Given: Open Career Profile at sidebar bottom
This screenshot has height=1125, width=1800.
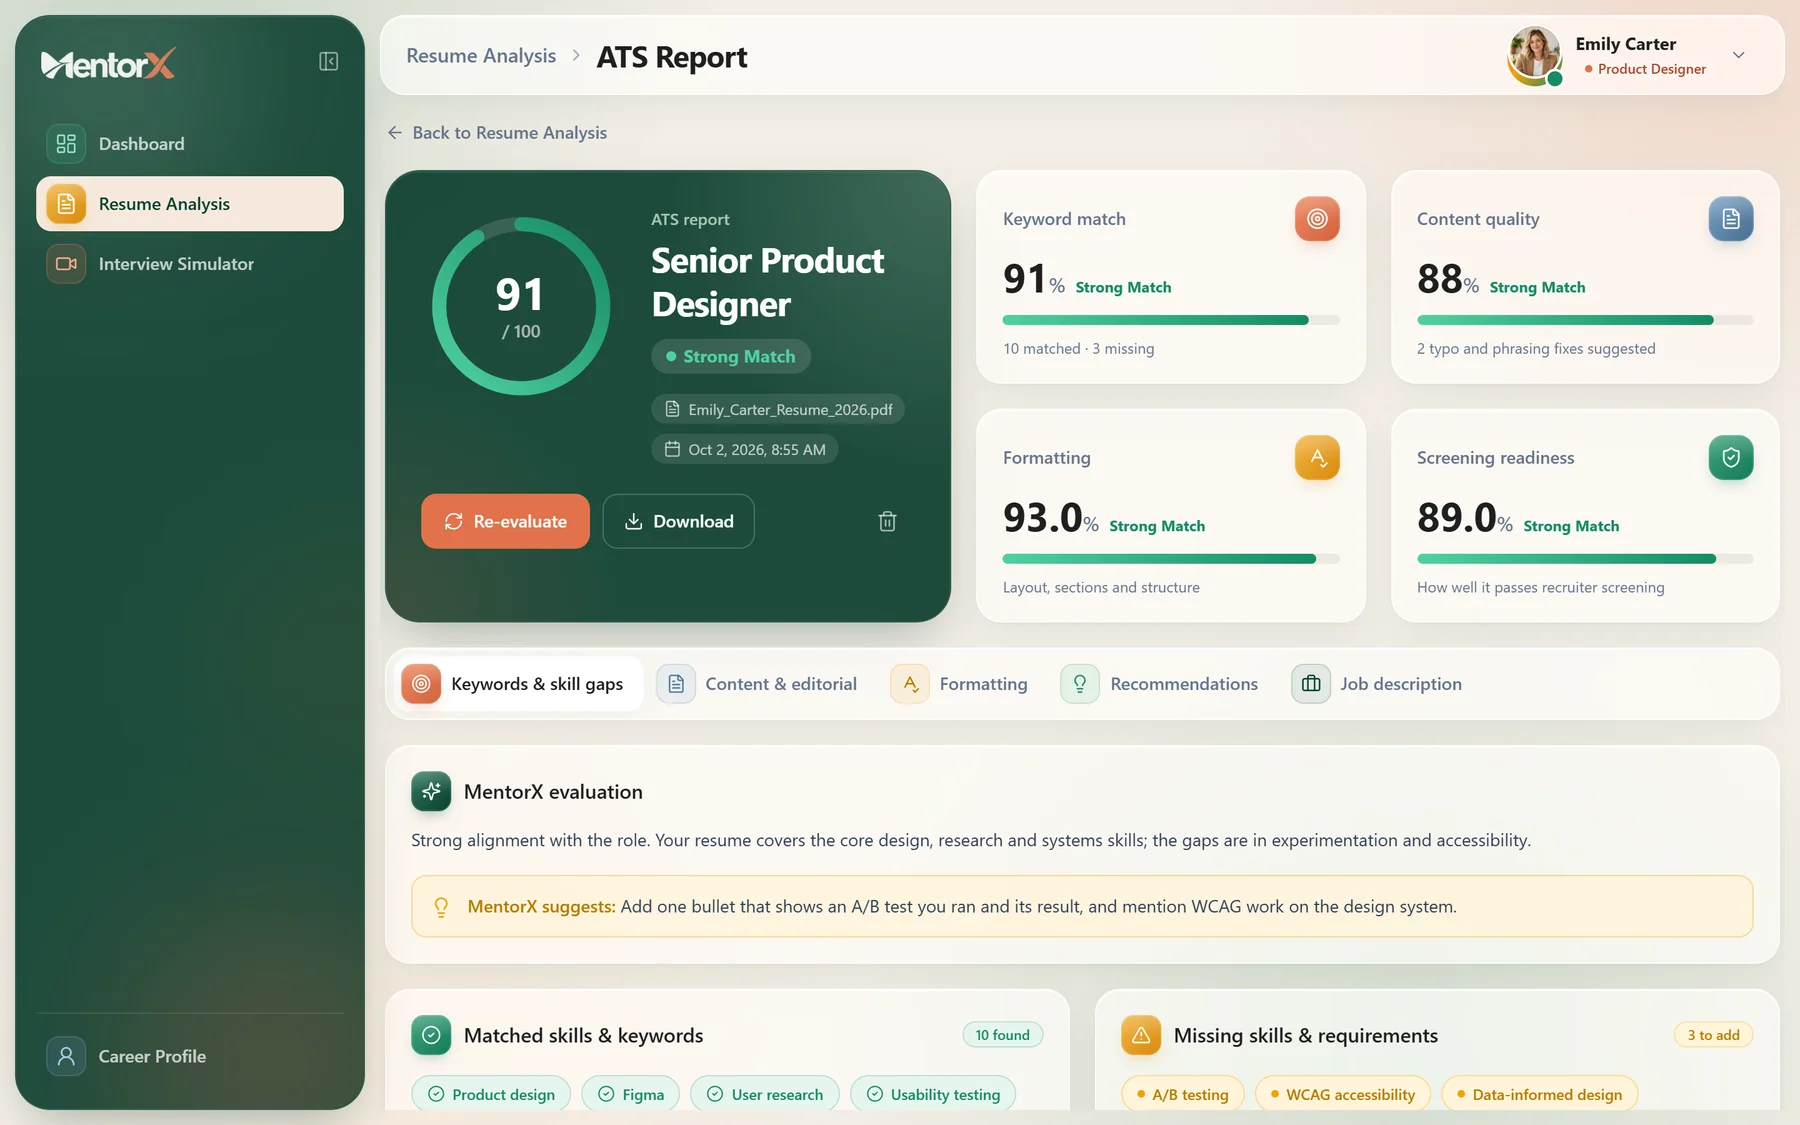Looking at the screenshot, I should [x=190, y=1056].
